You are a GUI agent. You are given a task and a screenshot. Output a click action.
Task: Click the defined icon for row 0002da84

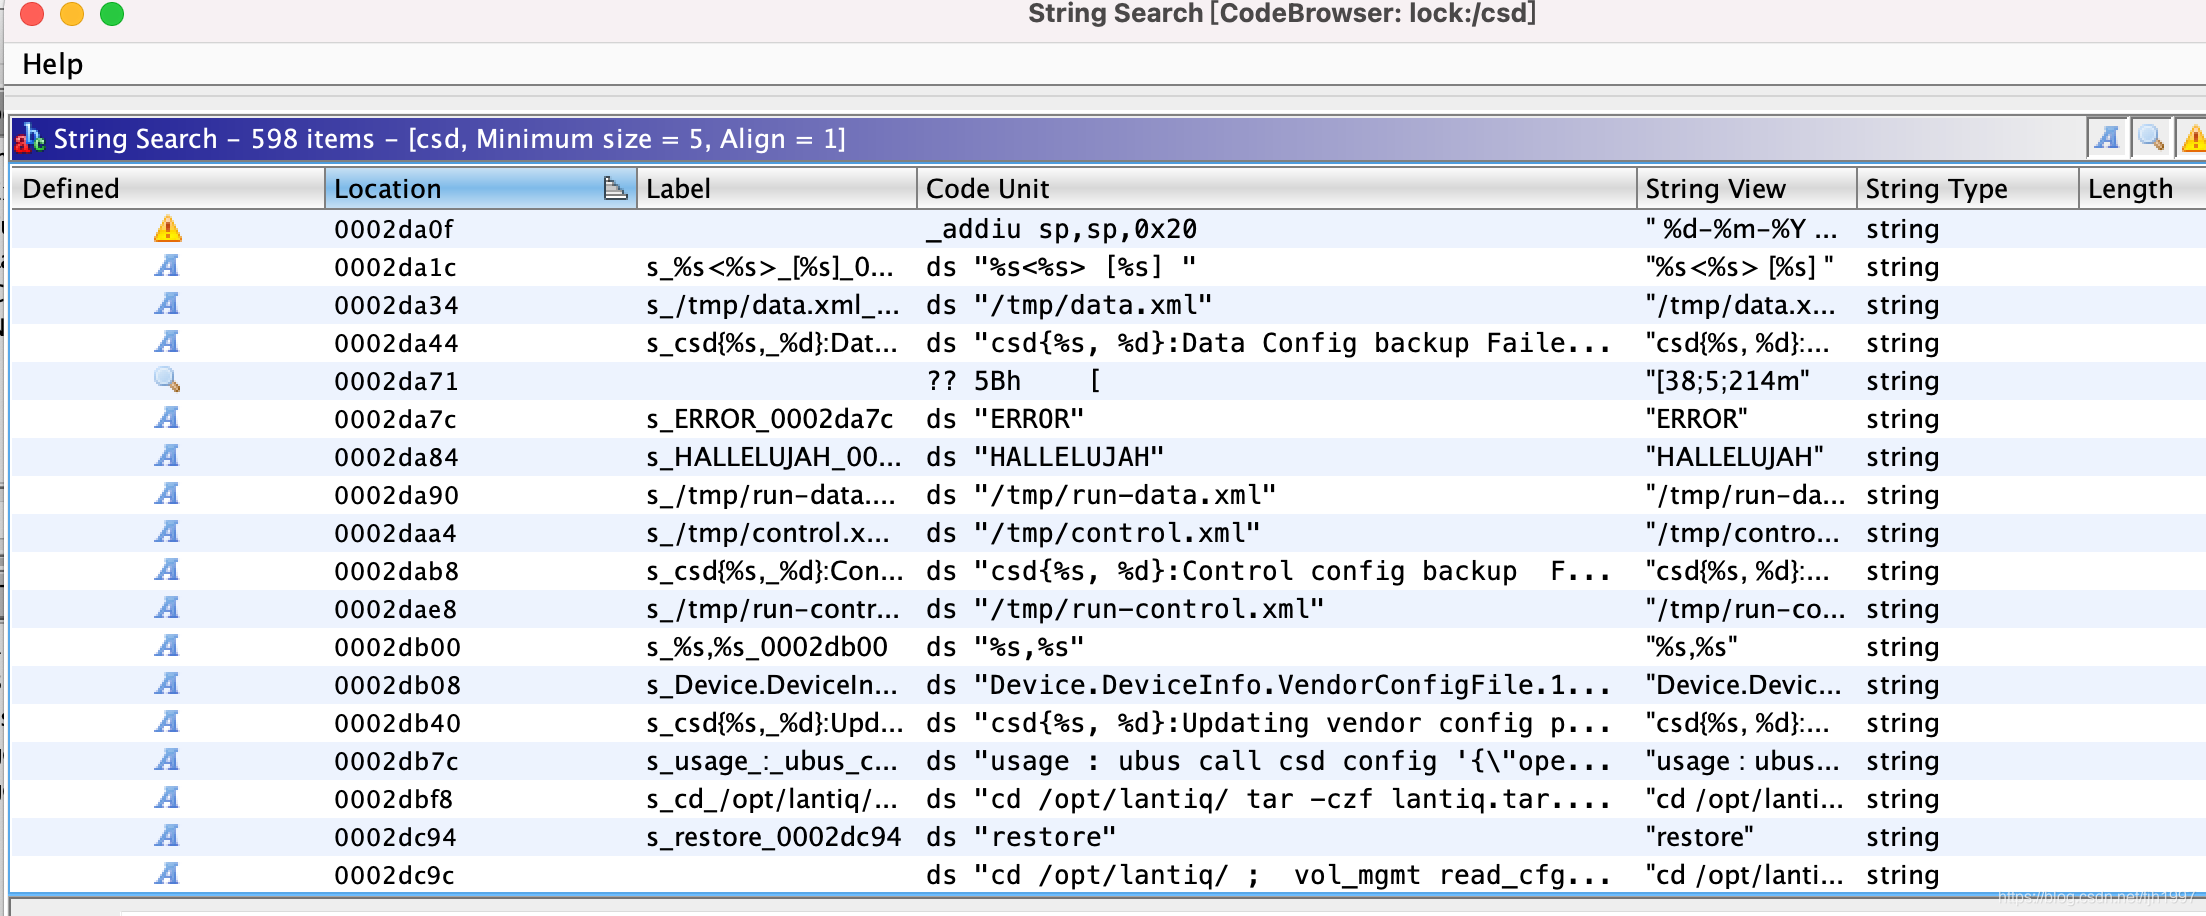[167, 456]
